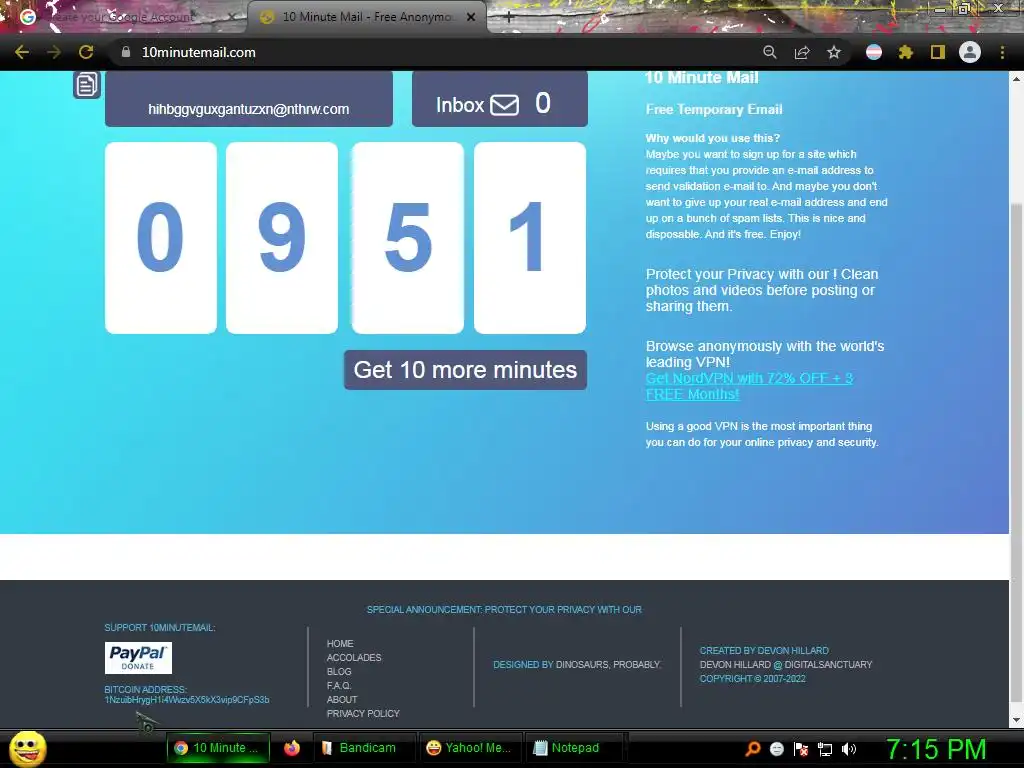
Task: Click the action center flag tray icon
Action: pos(801,749)
